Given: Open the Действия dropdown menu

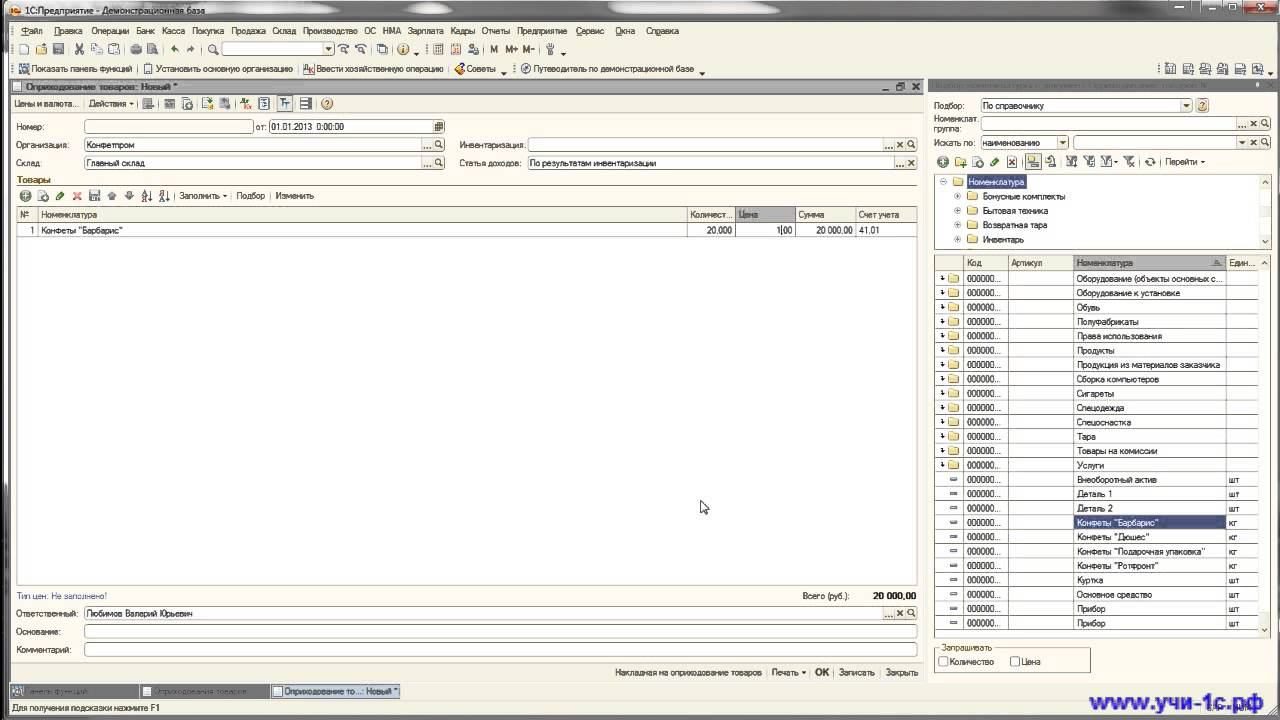Looking at the screenshot, I should click(111, 104).
